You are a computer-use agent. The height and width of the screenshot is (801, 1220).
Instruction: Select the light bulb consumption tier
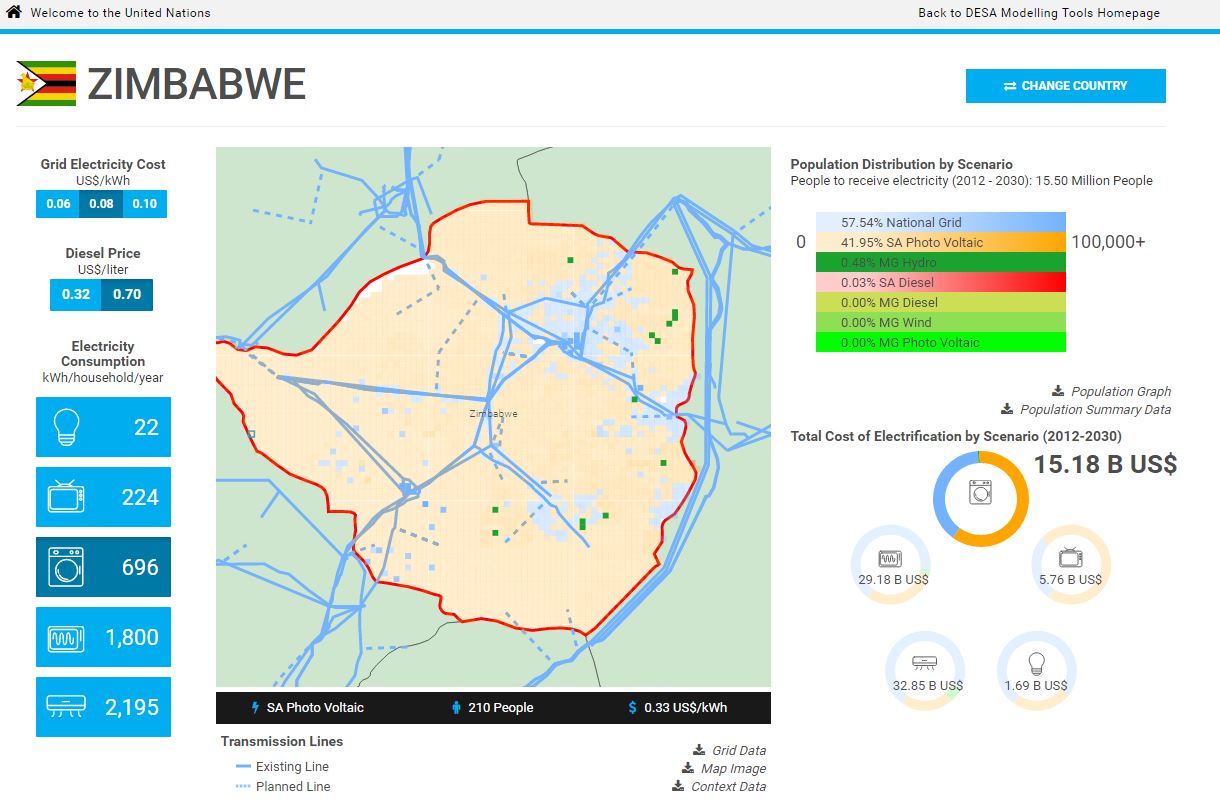tap(103, 427)
